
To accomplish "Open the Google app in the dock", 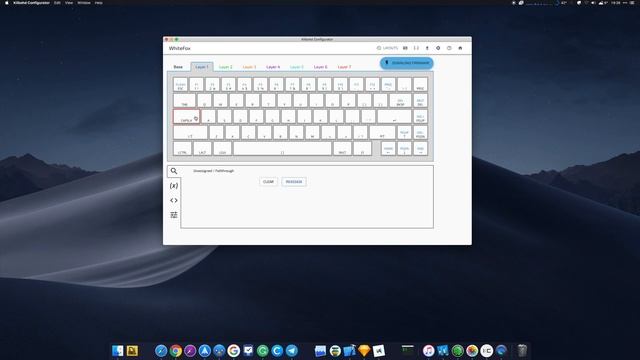I will pos(233,351).
